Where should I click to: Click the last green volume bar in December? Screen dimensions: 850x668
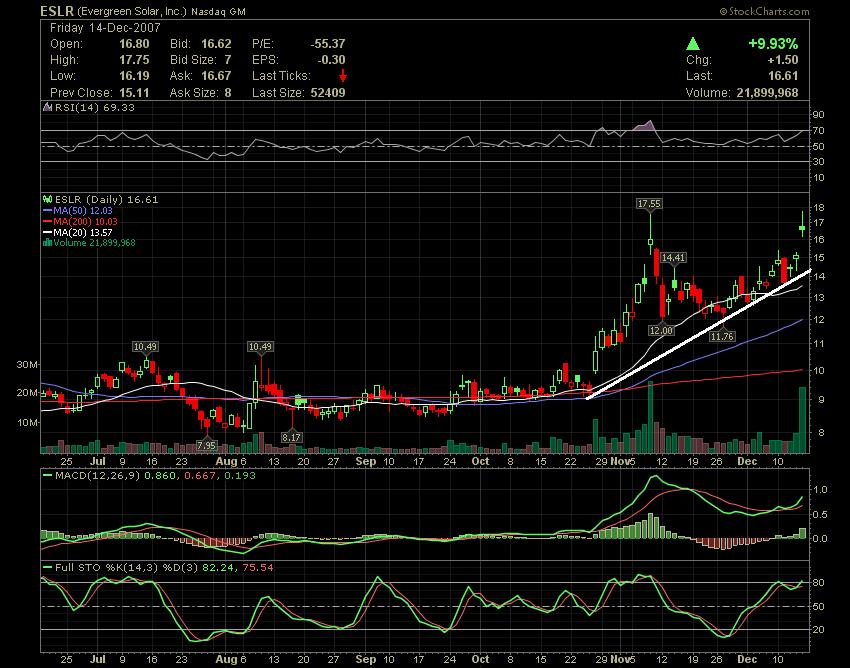(802, 420)
